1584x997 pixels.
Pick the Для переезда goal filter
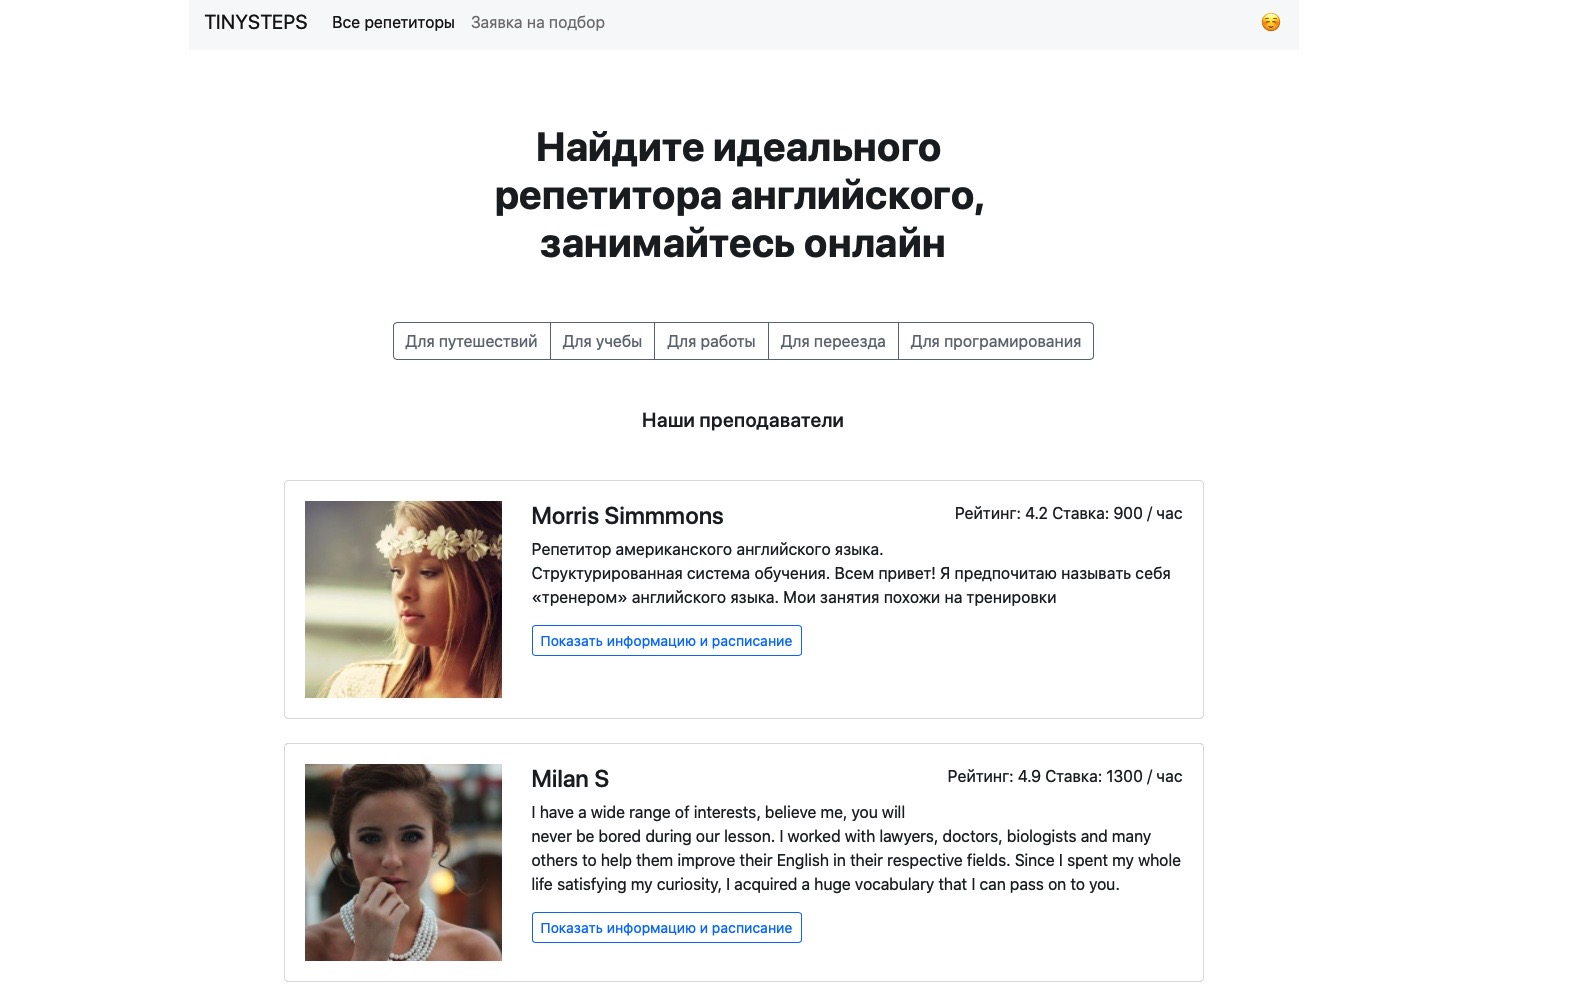tap(833, 341)
